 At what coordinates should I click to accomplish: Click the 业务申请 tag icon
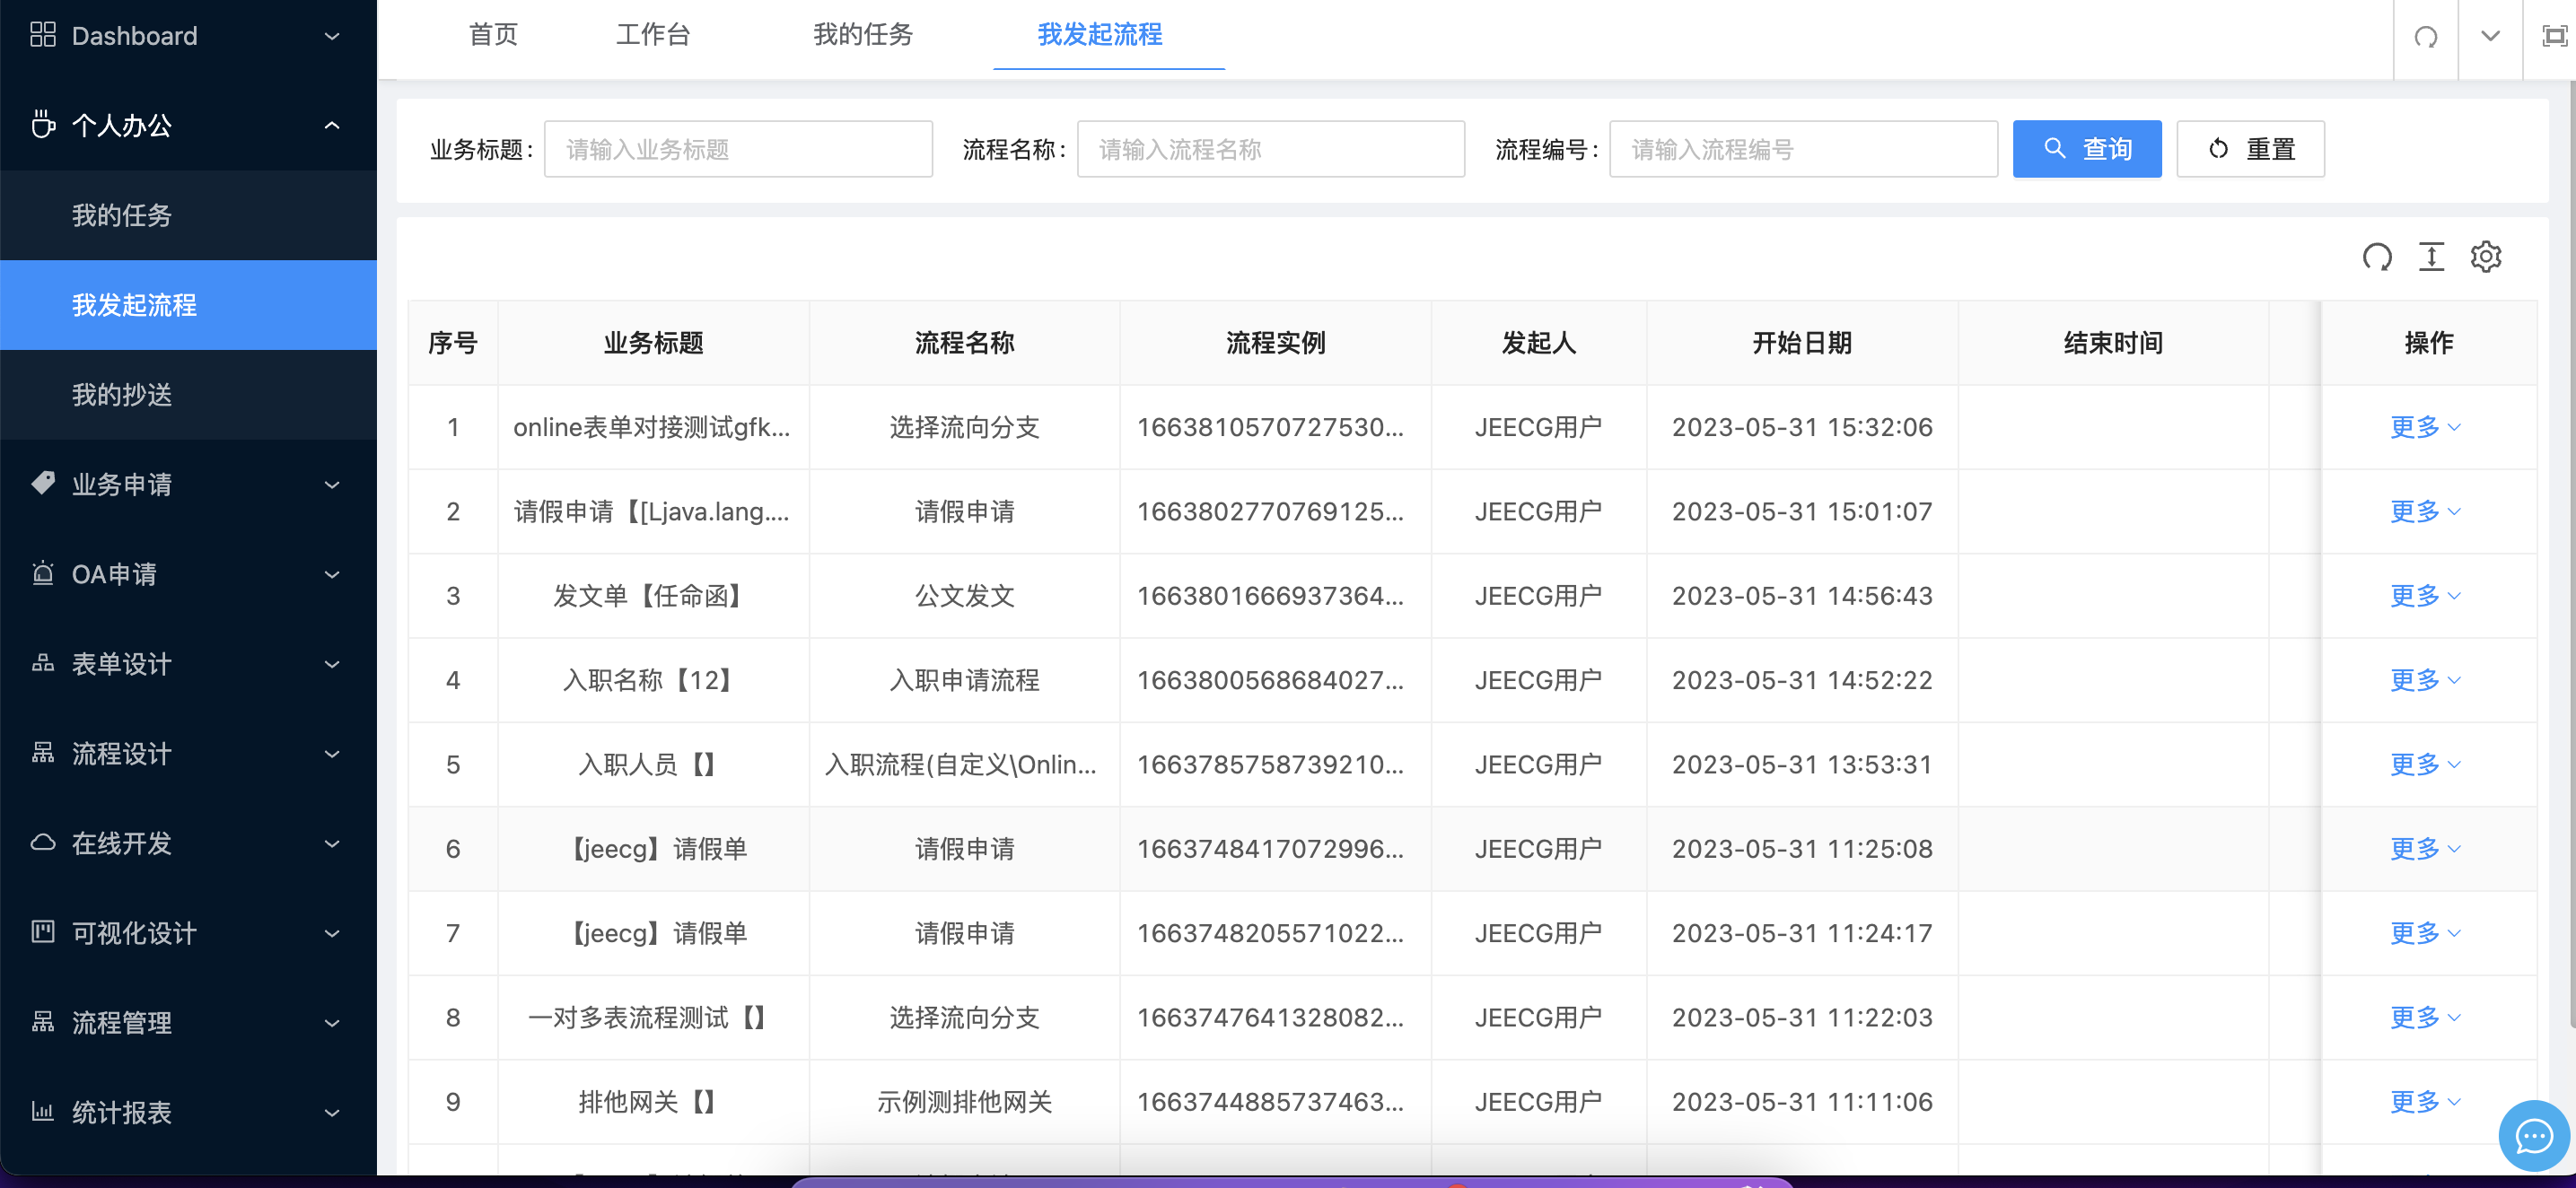(42, 484)
